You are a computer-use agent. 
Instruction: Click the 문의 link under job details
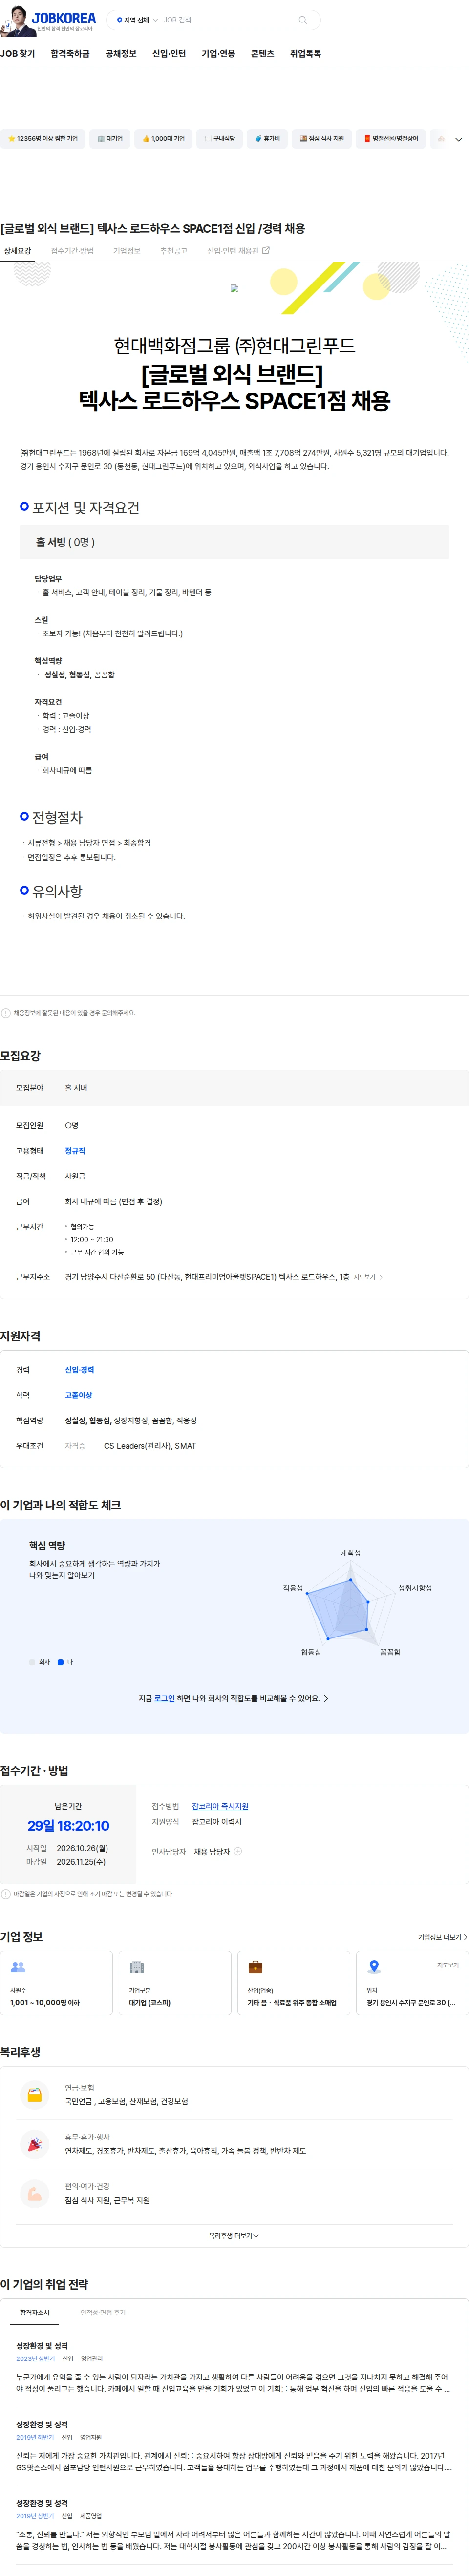tap(106, 1013)
